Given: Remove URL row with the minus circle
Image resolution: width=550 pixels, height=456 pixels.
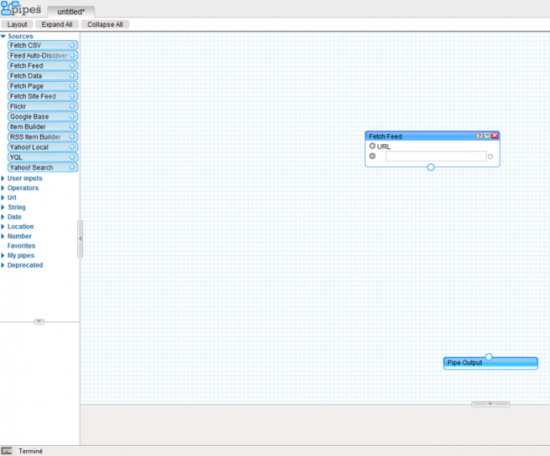Looking at the screenshot, I should pos(373,156).
